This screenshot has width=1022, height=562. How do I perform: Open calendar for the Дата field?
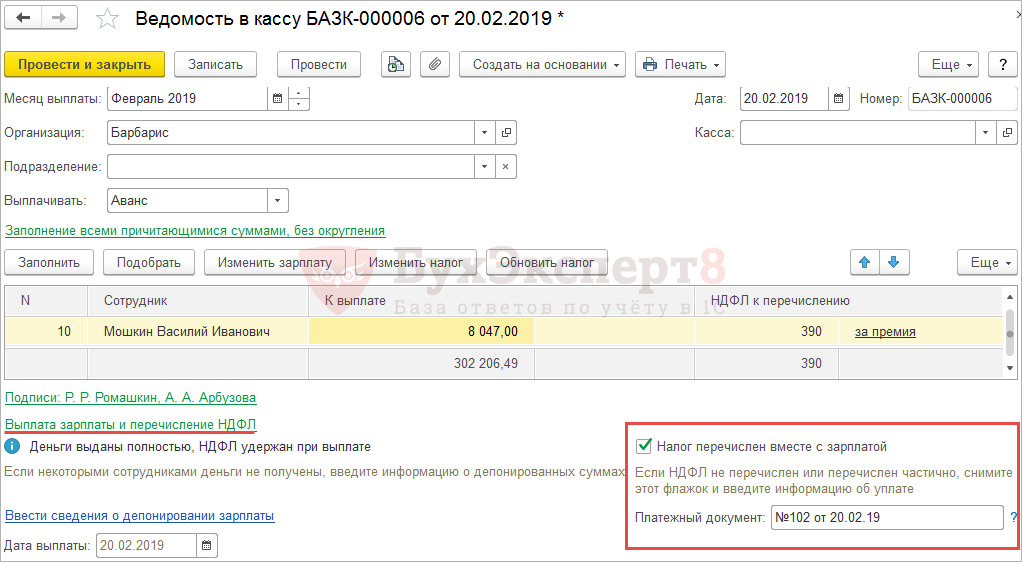click(x=839, y=99)
